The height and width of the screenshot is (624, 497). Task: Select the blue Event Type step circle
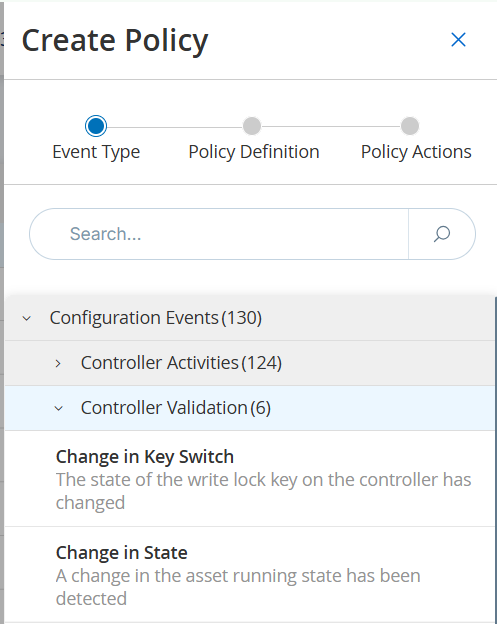[96, 126]
